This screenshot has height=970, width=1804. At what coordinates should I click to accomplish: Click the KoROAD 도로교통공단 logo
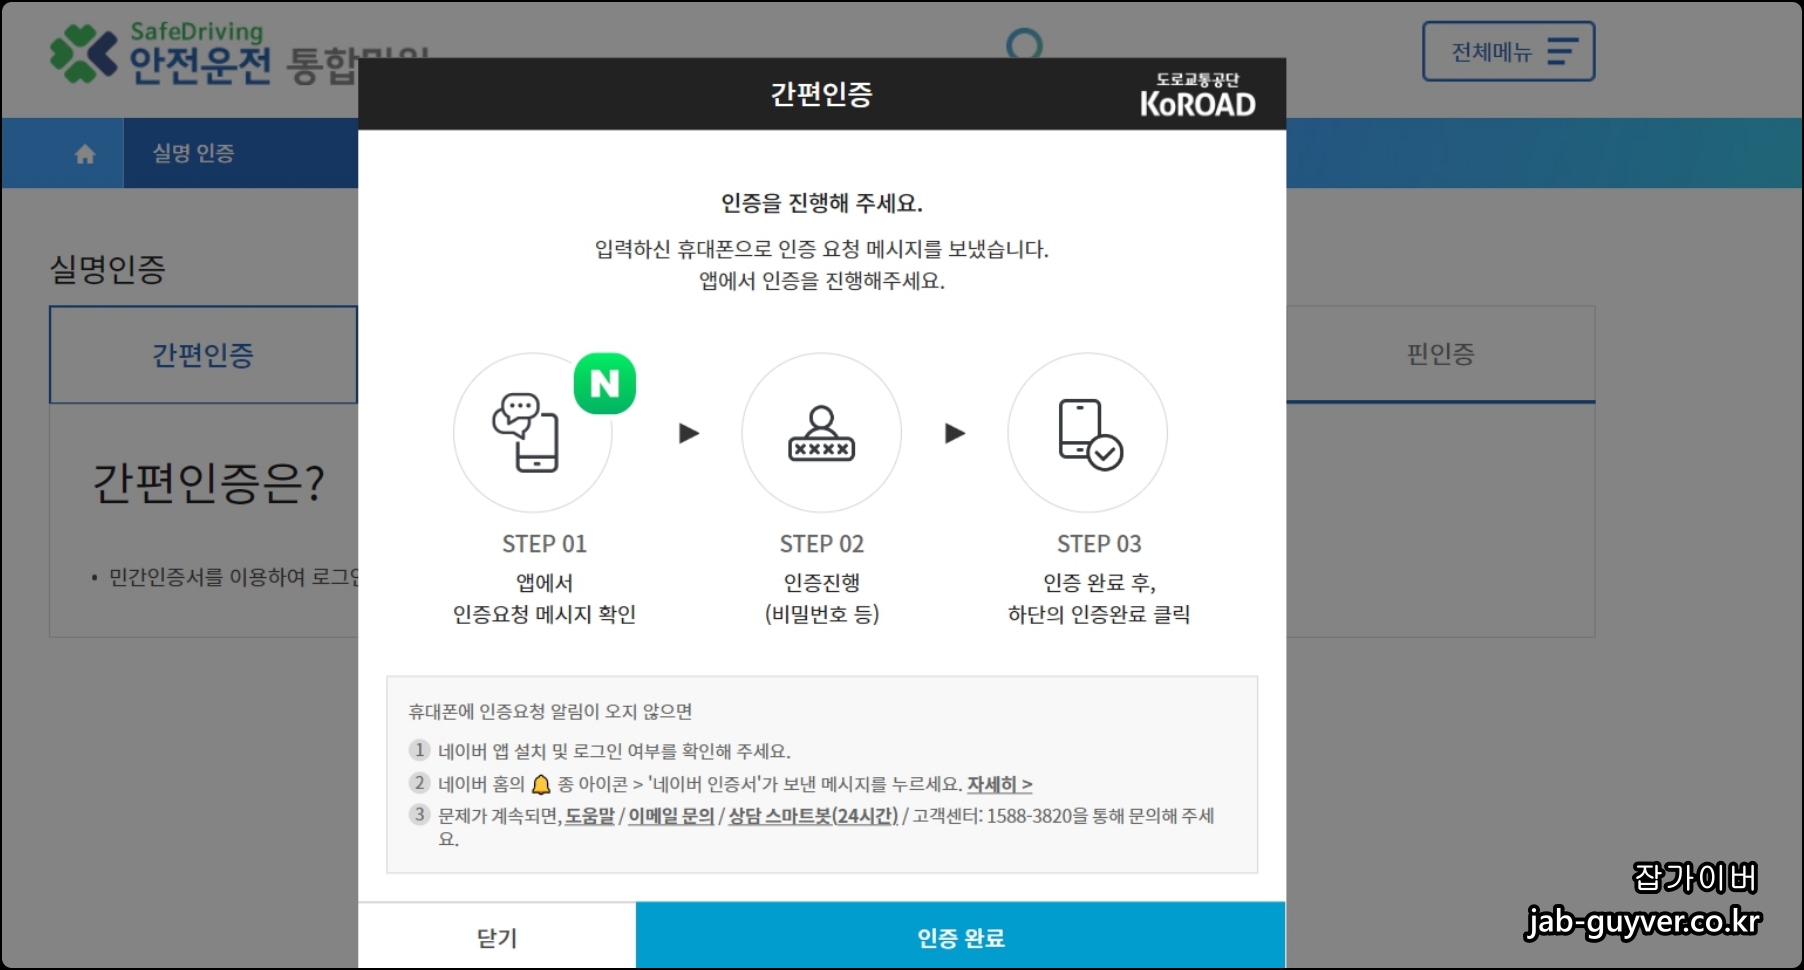point(1200,93)
